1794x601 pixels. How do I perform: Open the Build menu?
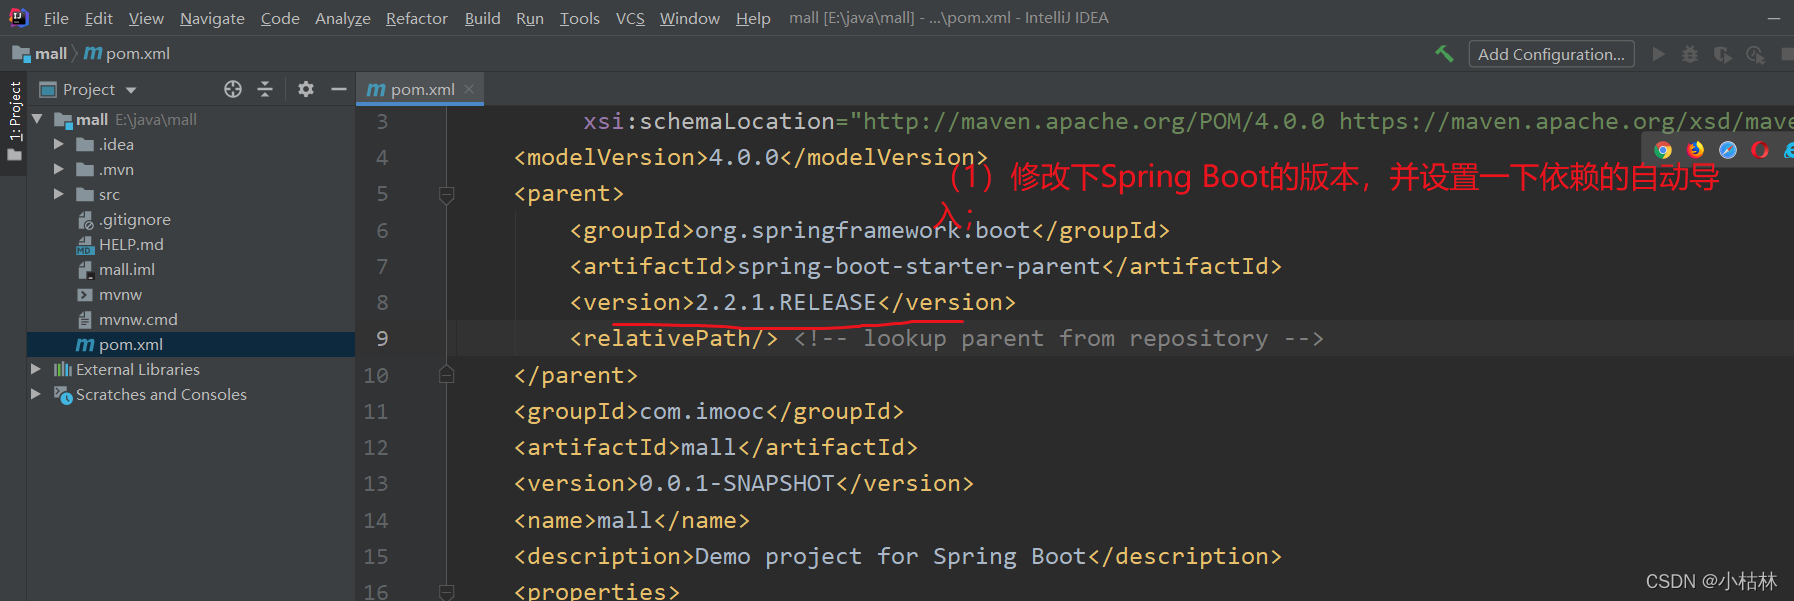coord(482,18)
